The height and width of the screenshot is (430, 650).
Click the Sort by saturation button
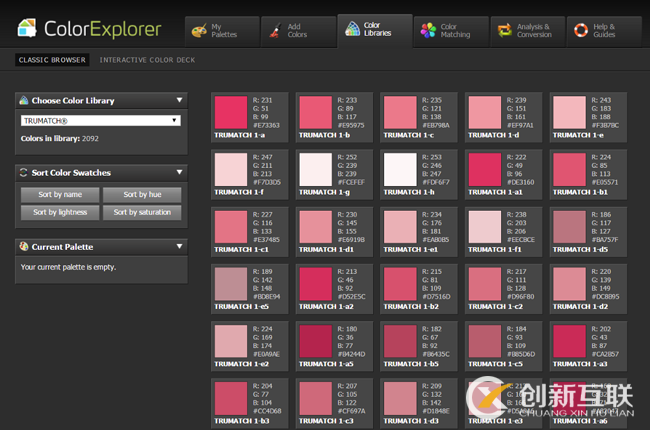point(142,212)
